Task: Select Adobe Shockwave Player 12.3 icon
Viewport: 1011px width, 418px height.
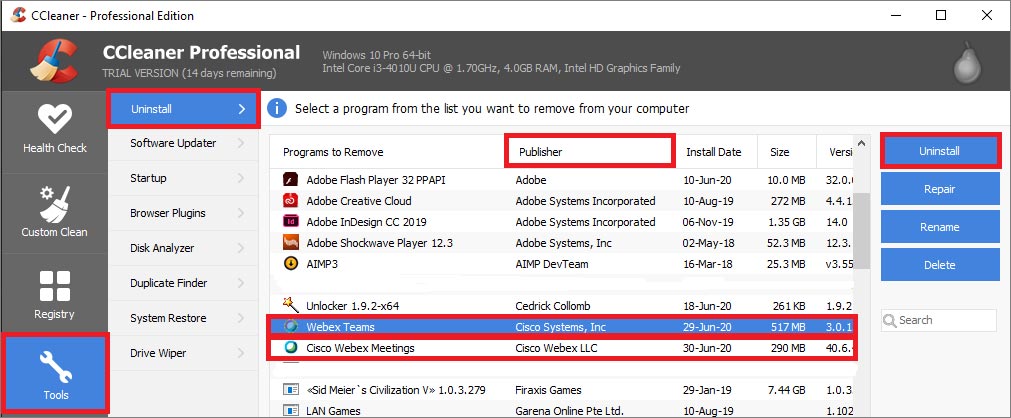Action: [x=290, y=243]
